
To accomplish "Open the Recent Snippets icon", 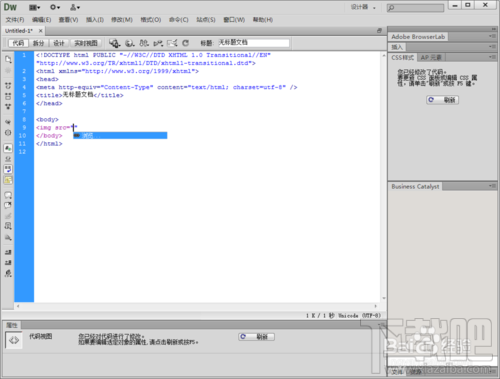I will (8, 226).
